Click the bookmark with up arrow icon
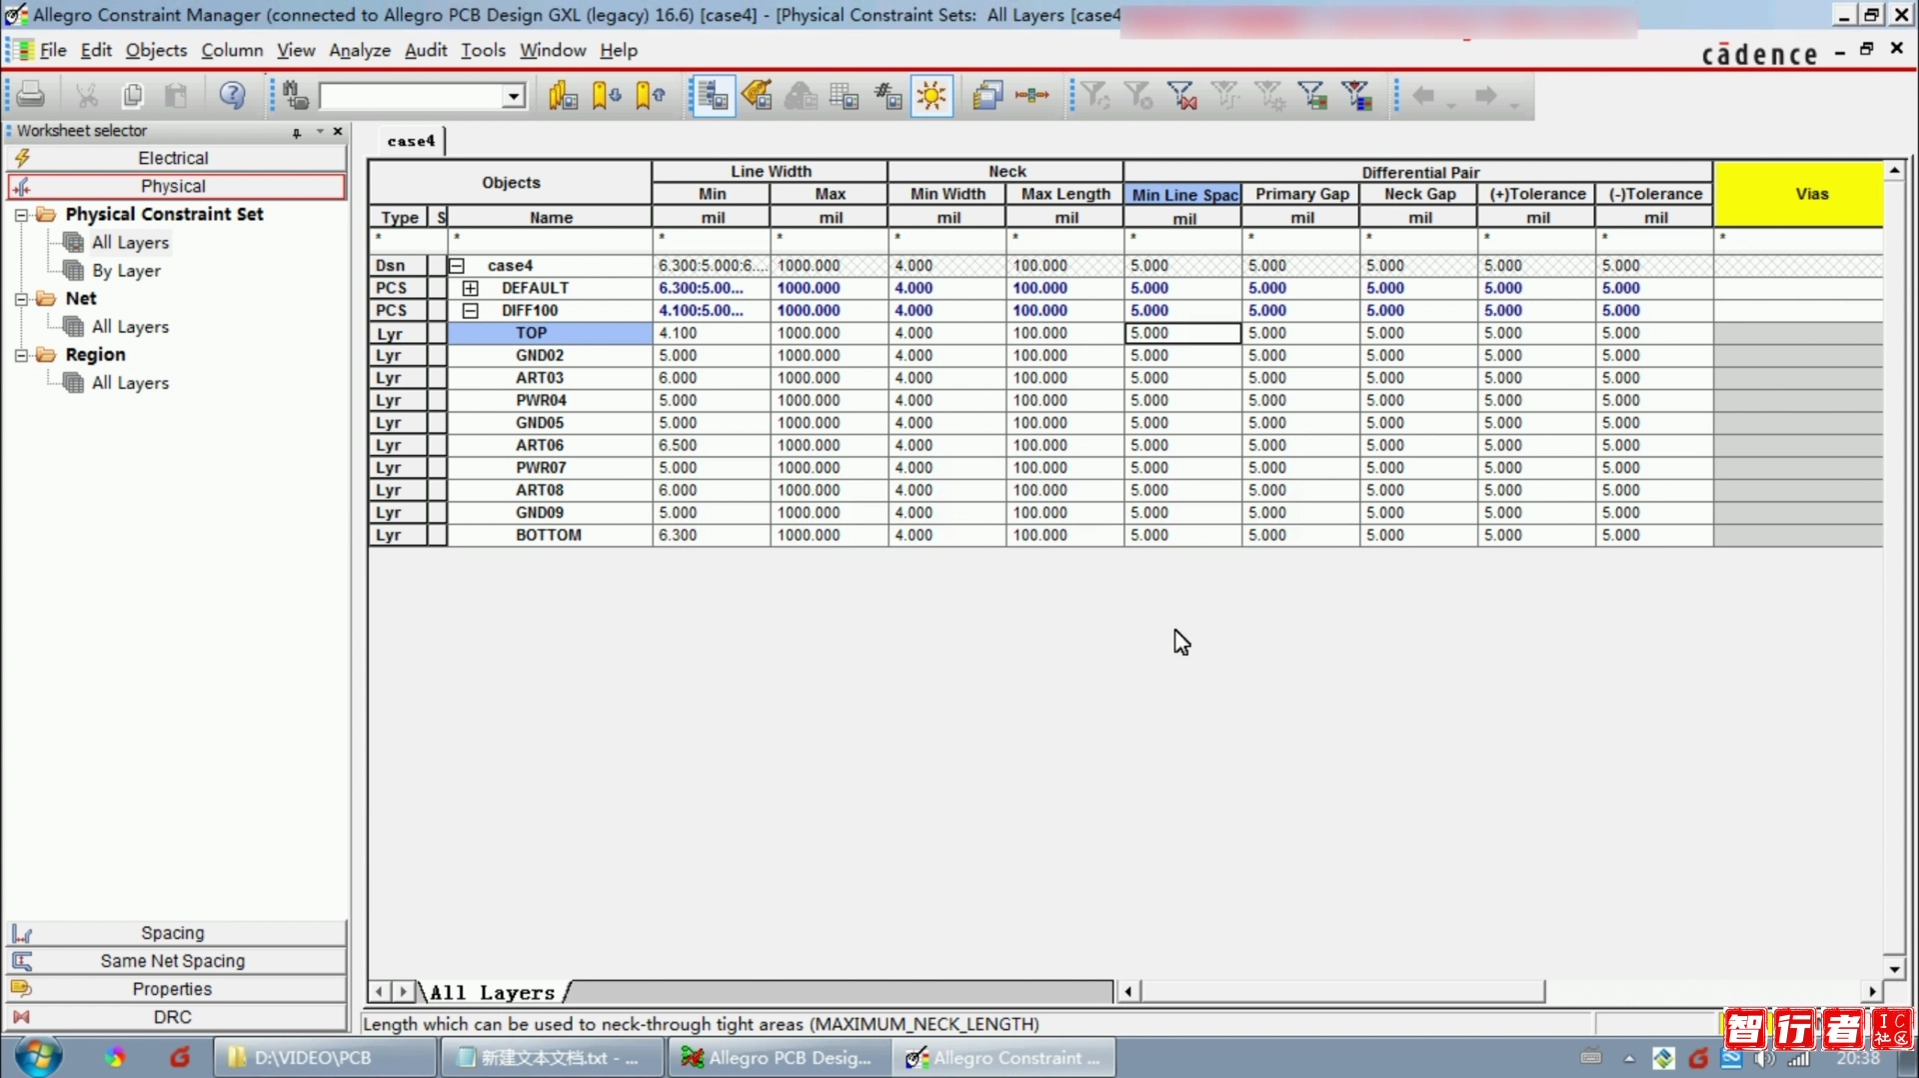Image resolution: width=1919 pixels, height=1078 pixels. [651, 95]
